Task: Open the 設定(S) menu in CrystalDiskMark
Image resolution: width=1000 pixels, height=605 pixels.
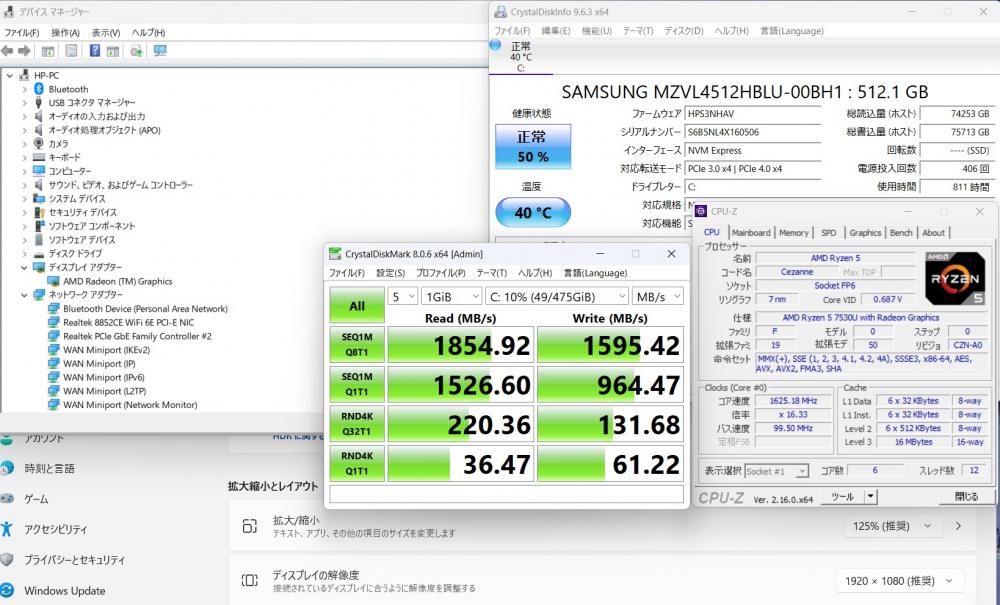Action: click(x=390, y=273)
